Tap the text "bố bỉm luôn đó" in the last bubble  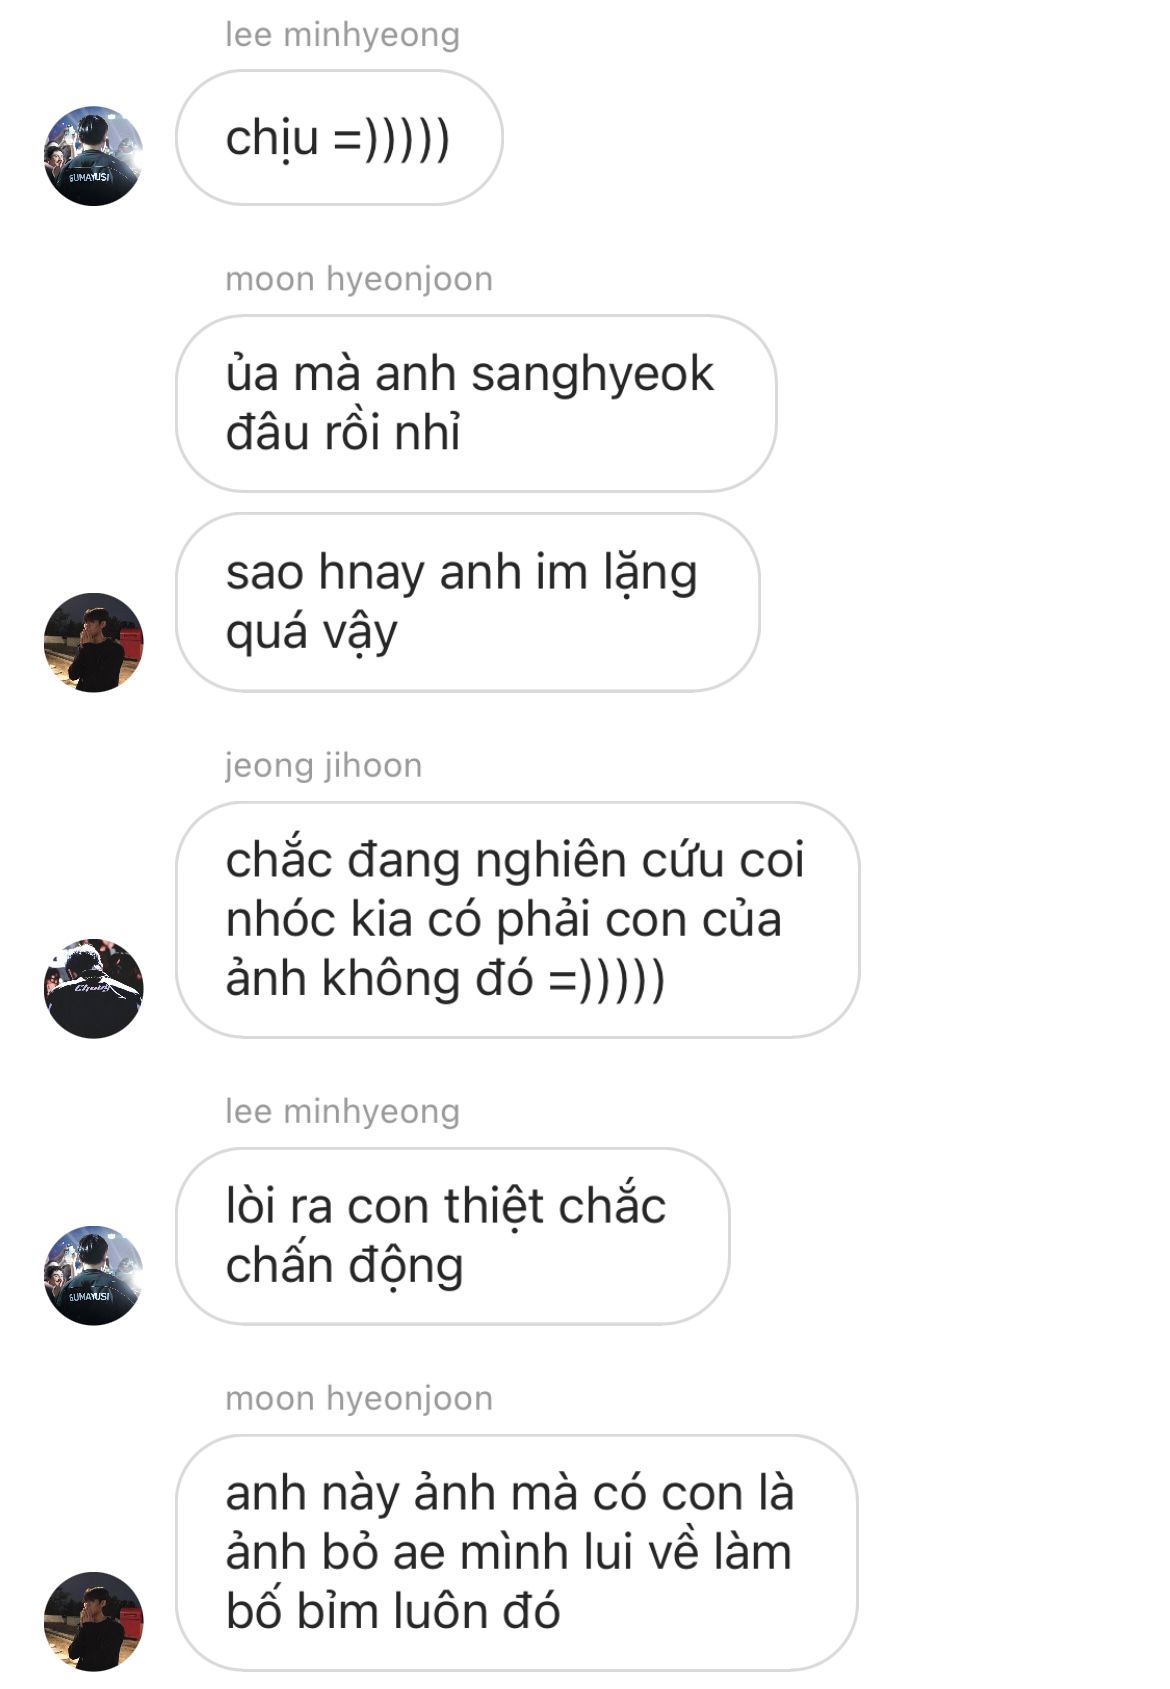click(393, 1611)
